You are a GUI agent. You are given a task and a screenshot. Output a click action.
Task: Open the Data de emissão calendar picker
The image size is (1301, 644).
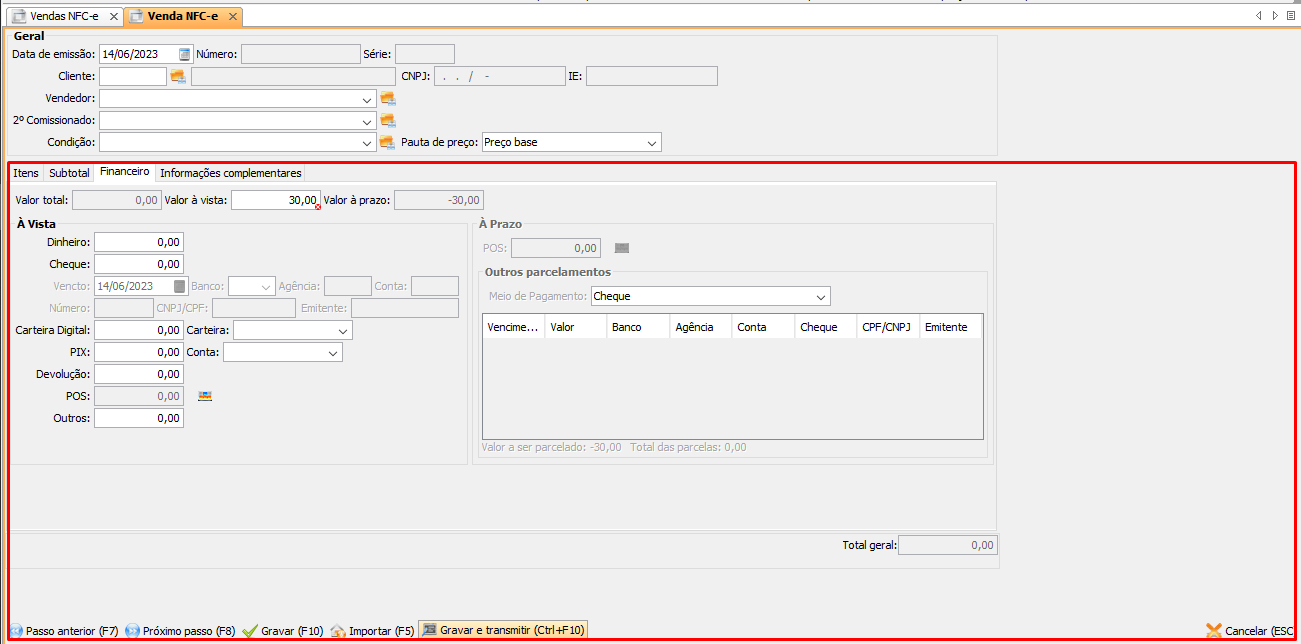point(184,54)
